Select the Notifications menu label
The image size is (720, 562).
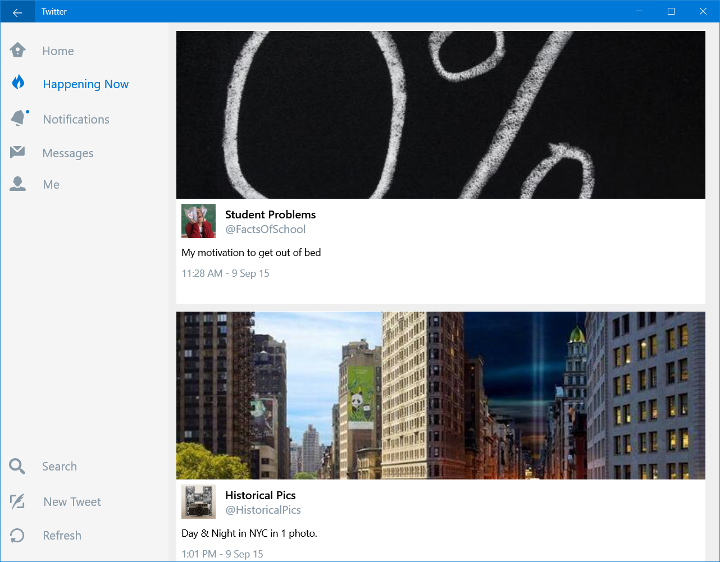click(x=76, y=119)
